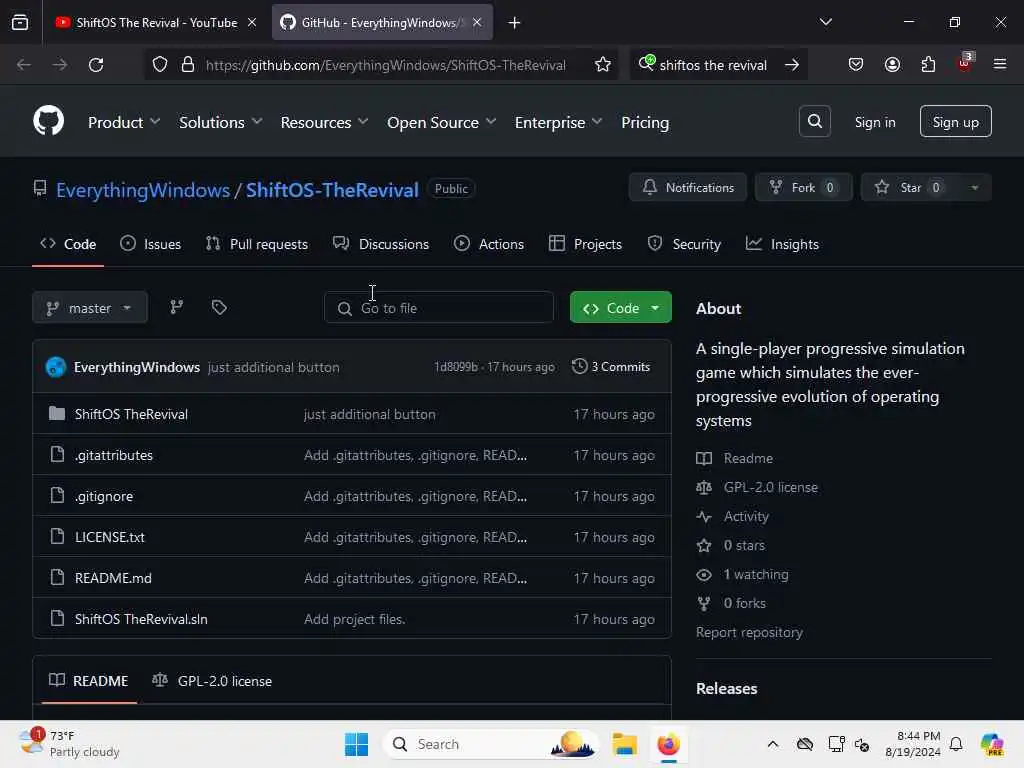The height and width of the screenshot is (768, 1024).
Task: Open the README.md file
Action: [113, 578]
